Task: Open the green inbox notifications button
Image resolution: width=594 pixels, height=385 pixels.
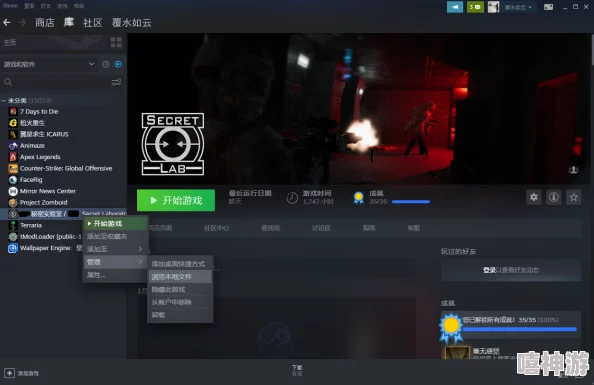Action: [x=475, y=7]
